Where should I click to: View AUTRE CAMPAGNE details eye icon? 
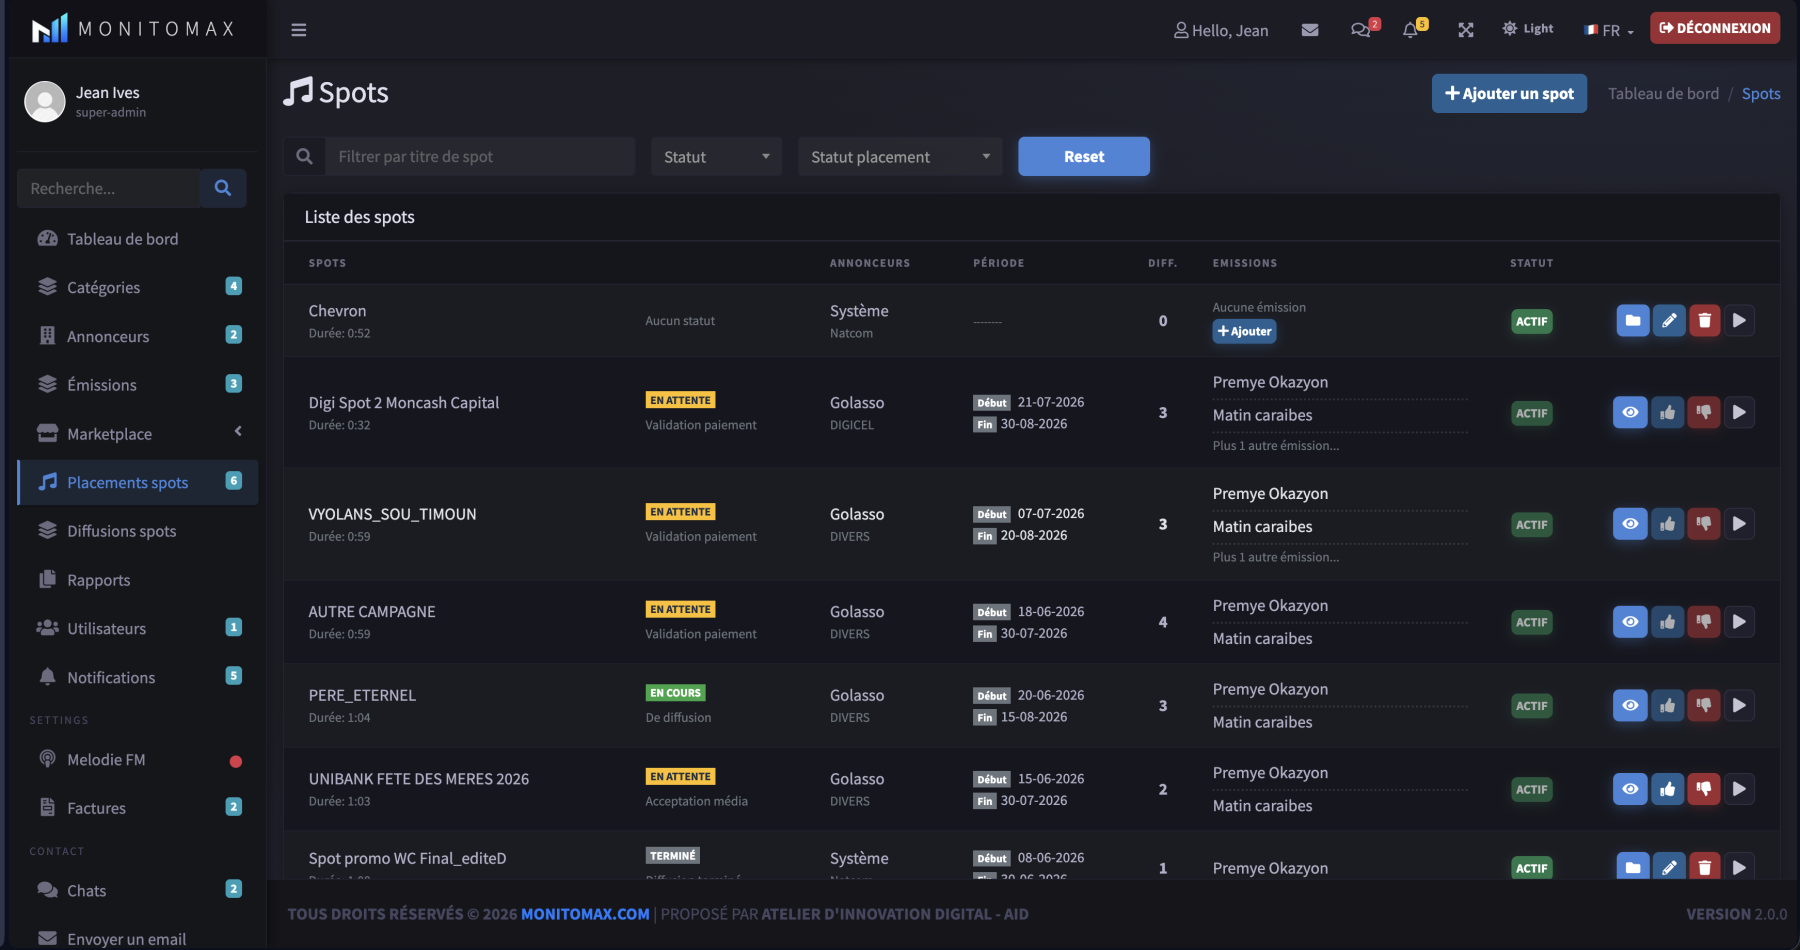coord(1630,622)
